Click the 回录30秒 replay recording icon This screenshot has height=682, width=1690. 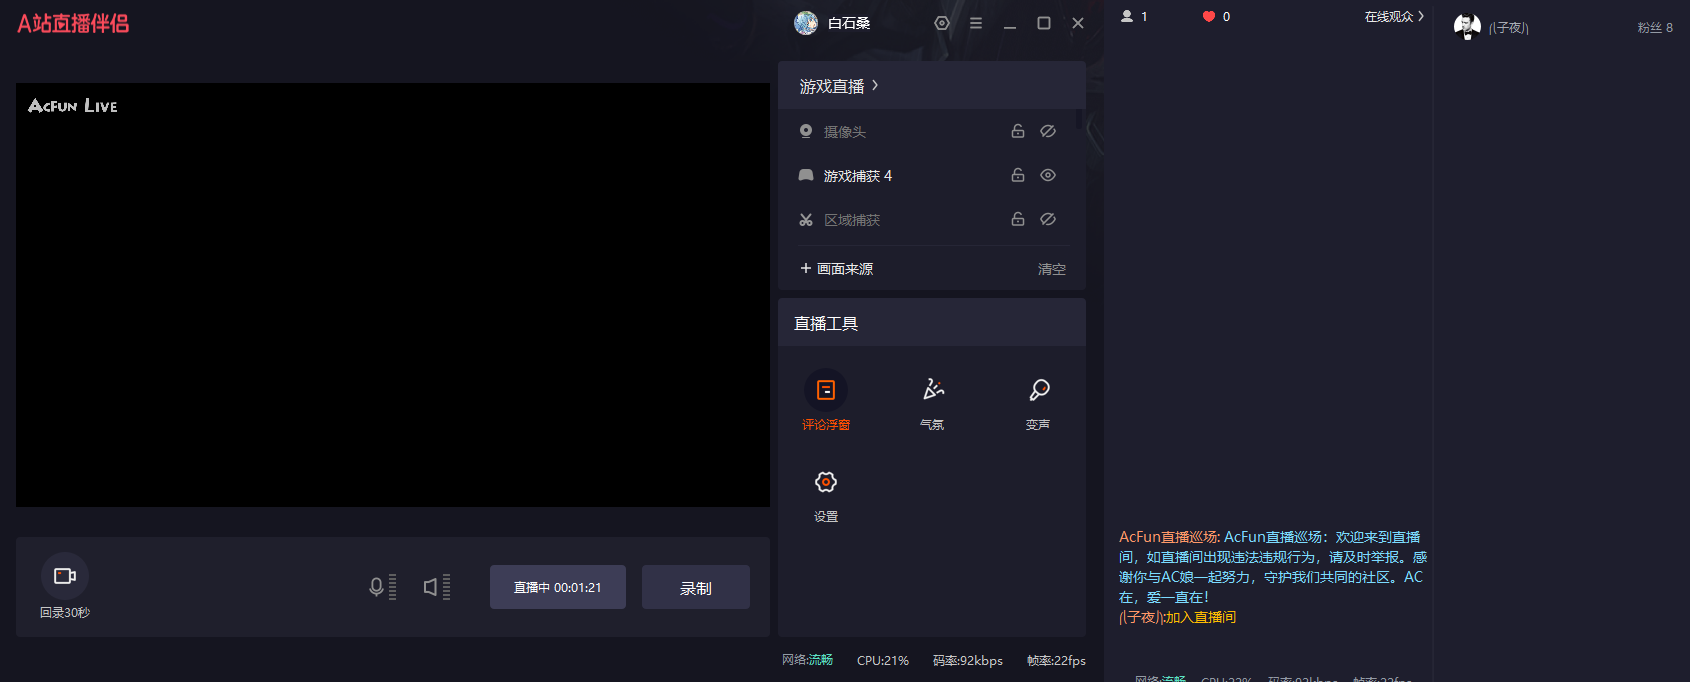pyautogui.click(x=65, y=576)
